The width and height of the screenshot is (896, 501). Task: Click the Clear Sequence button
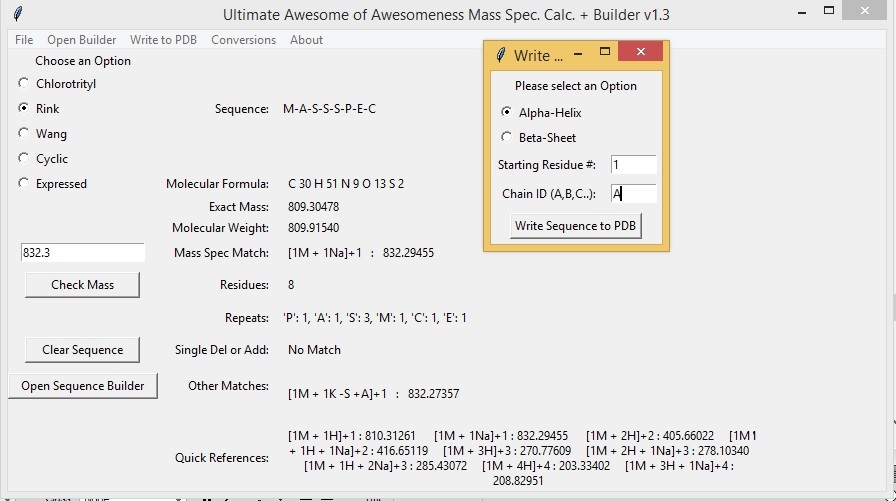pyautogui.click(x=82, y=350)
